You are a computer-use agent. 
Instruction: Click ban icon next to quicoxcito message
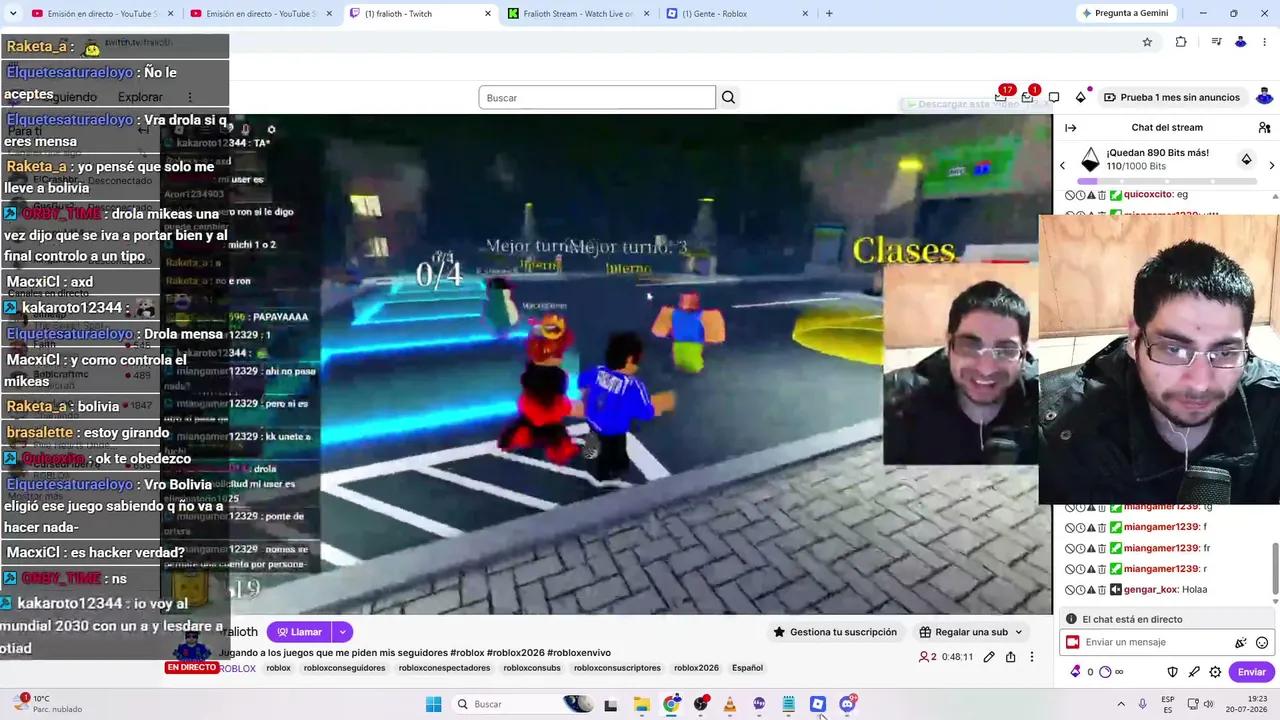pyautogui.click(x=1070, y=195)
